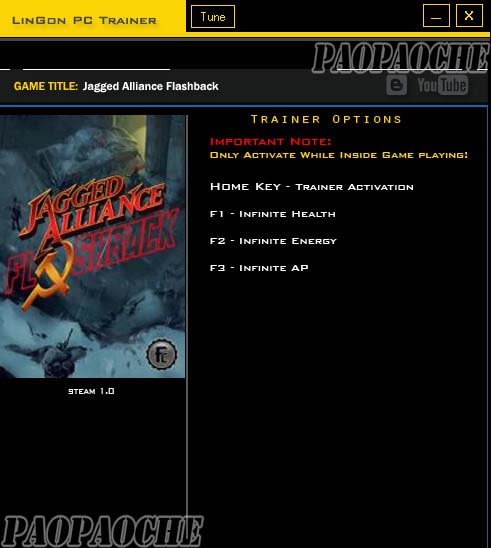
Task: Open the YouTube link icon
Action: (x=442, y=85)
